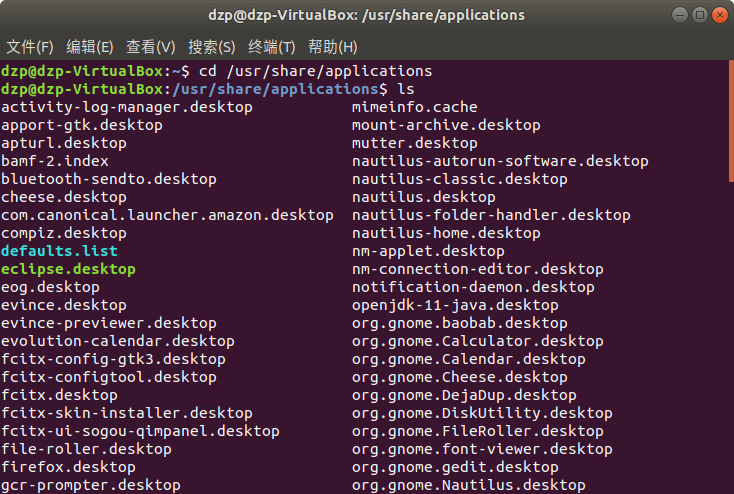The height and width of the screenshot is (494, 734).
Task: Close the terminal window
Action: click(718, 15)
